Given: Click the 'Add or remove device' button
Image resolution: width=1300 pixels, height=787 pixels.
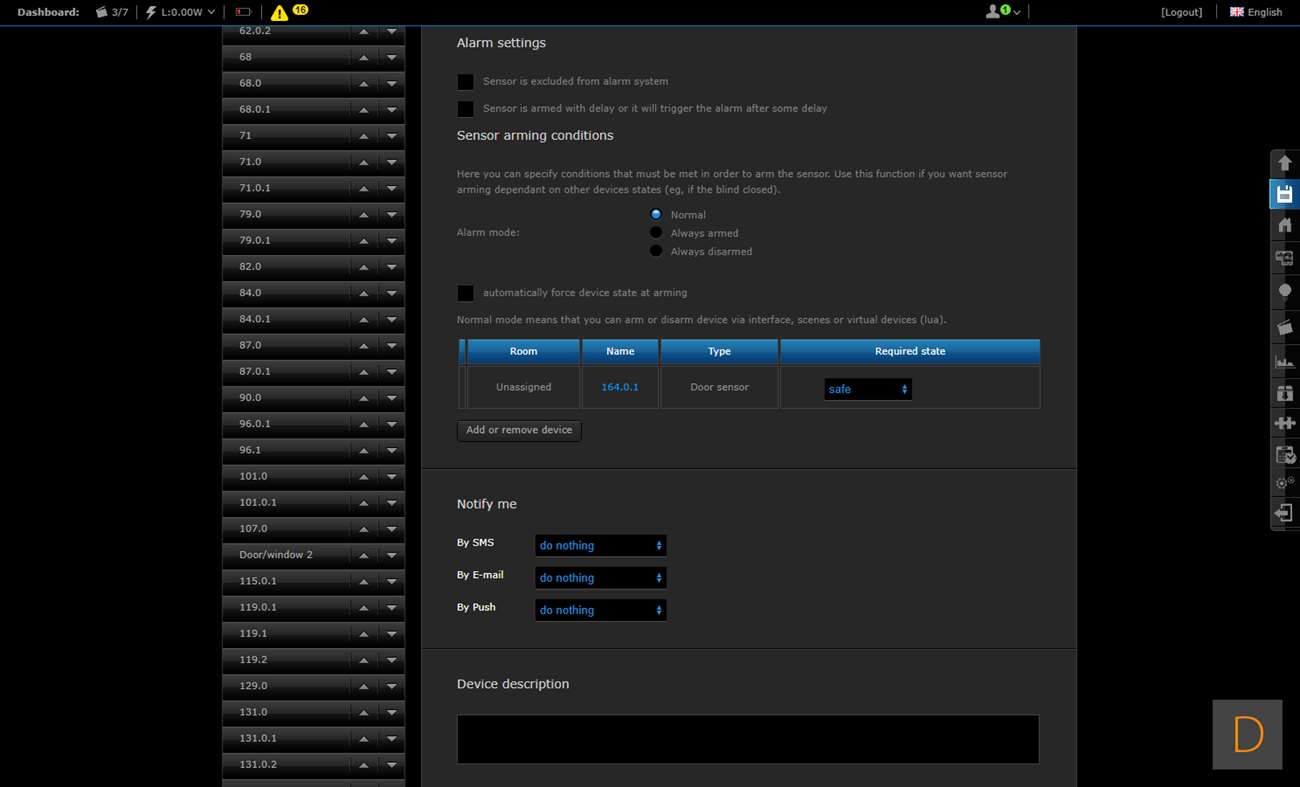Looking at the screenshot, I should click(519, 430).
